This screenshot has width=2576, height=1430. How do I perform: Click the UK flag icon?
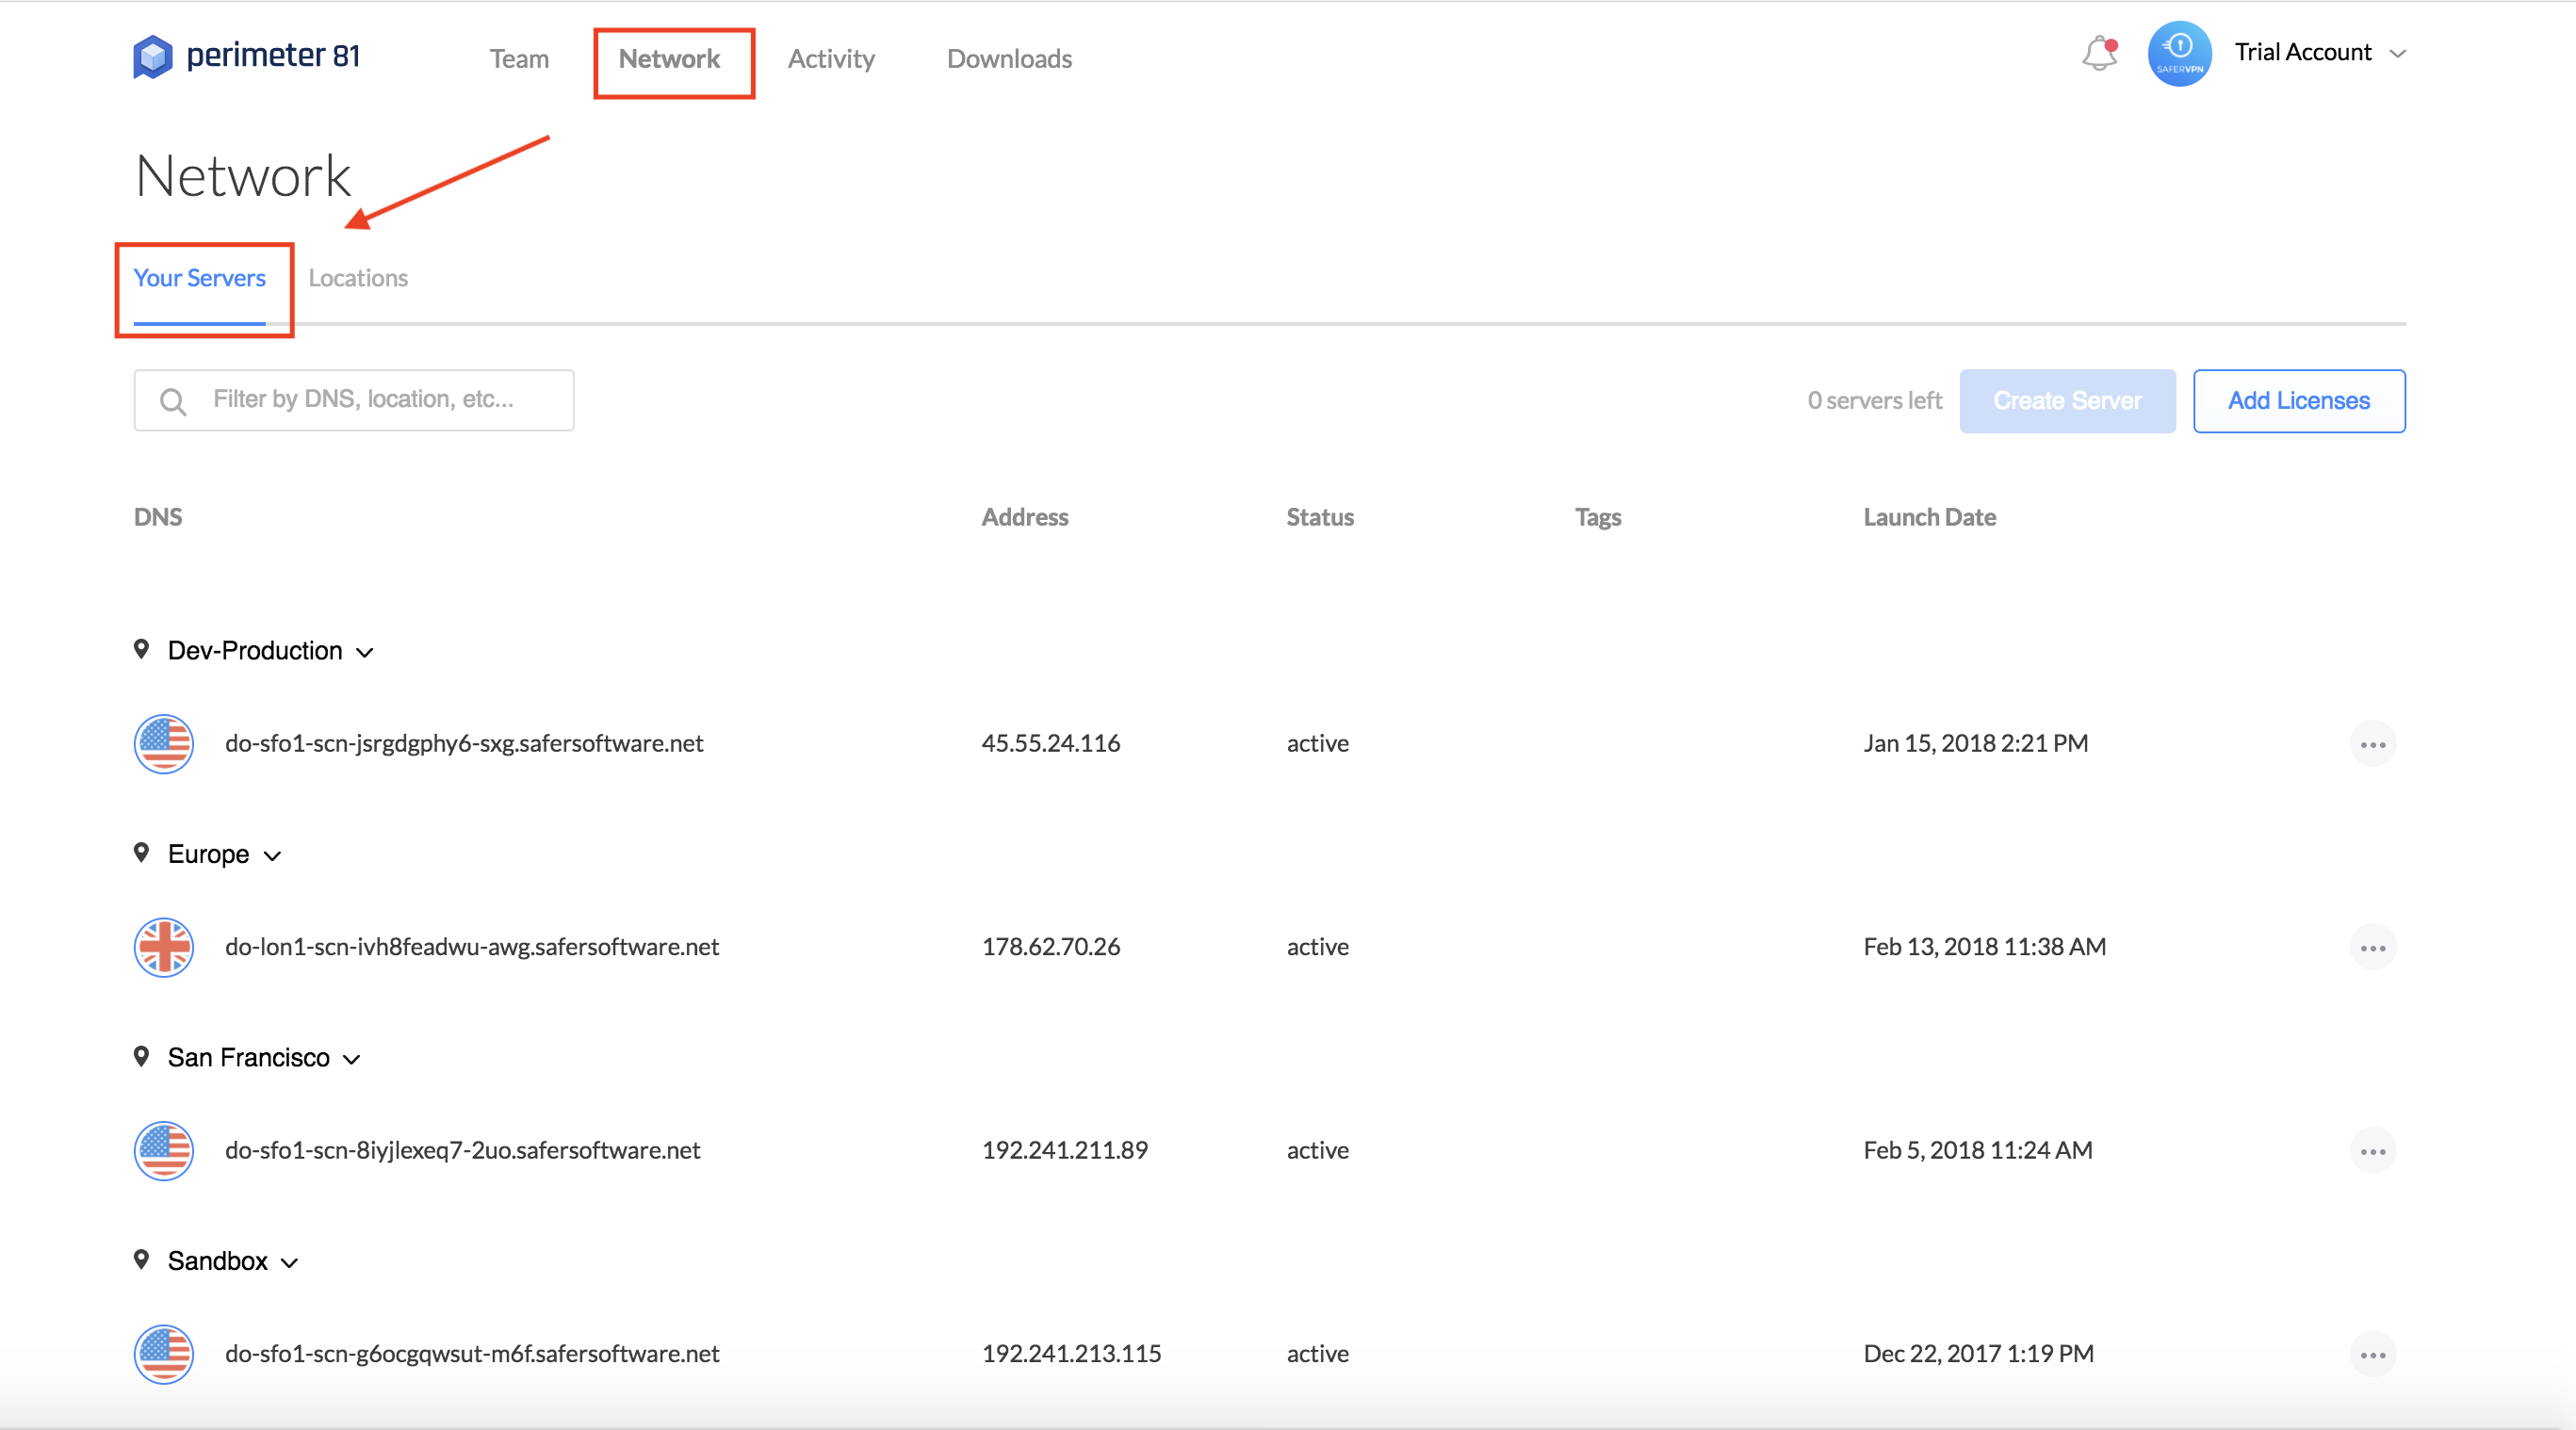tap(164, 947)
